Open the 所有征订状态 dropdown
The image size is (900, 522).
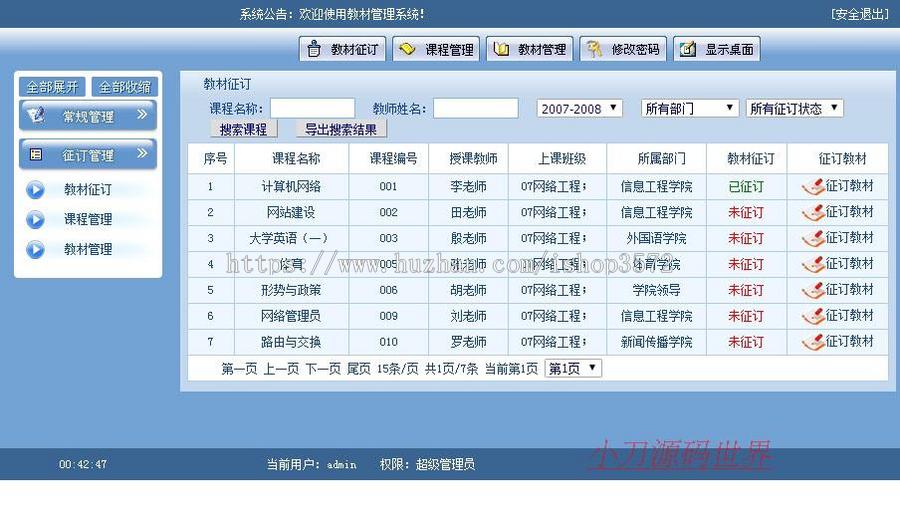point(794,108)
